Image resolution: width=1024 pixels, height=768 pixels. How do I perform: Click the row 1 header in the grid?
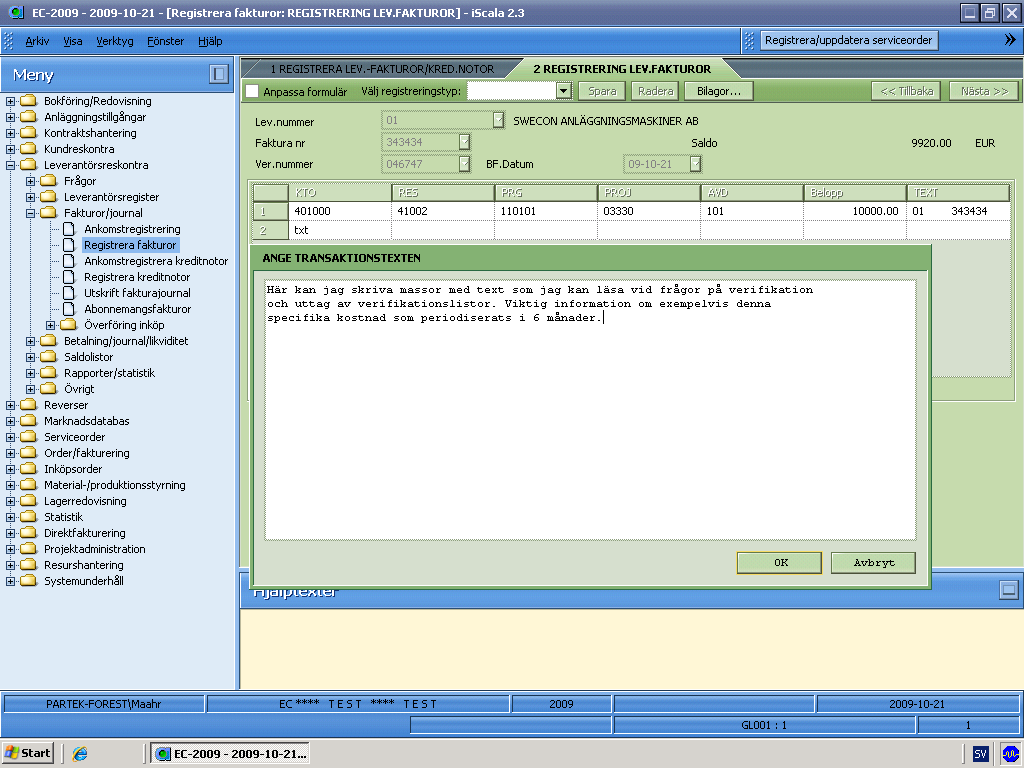point(270,211)
